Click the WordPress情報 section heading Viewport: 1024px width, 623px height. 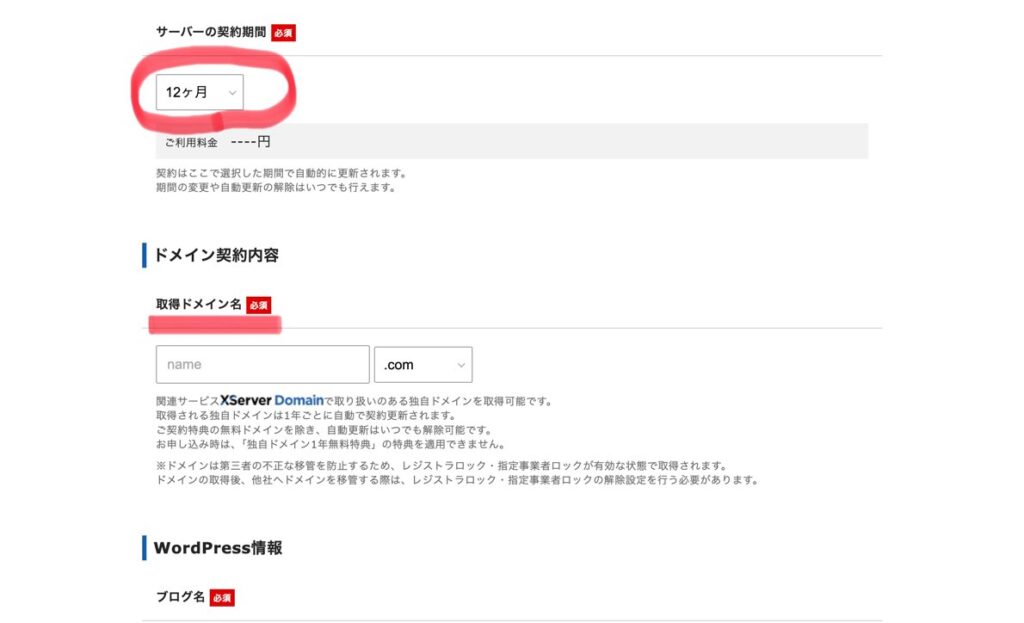[217, 548]
